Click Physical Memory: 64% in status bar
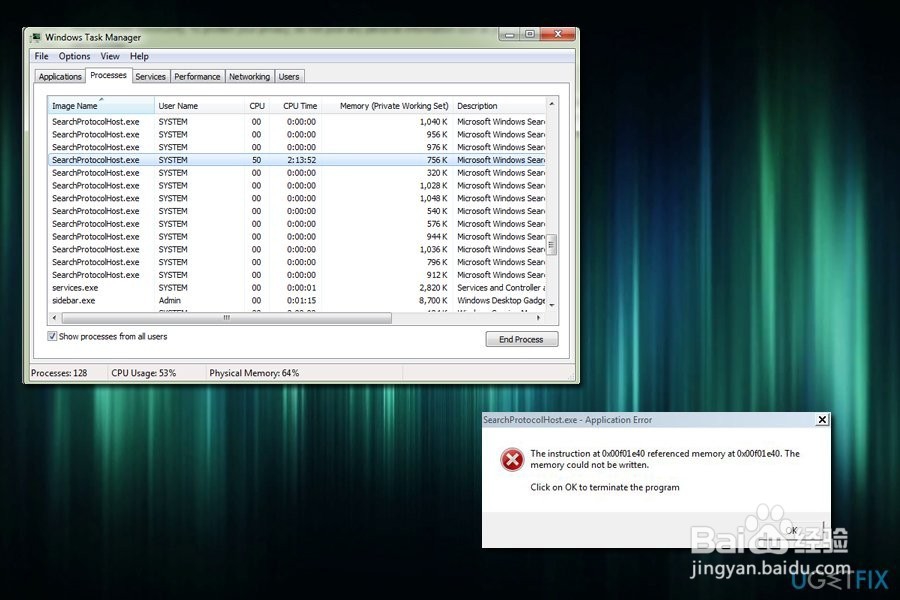 click(x=254, y=373)
